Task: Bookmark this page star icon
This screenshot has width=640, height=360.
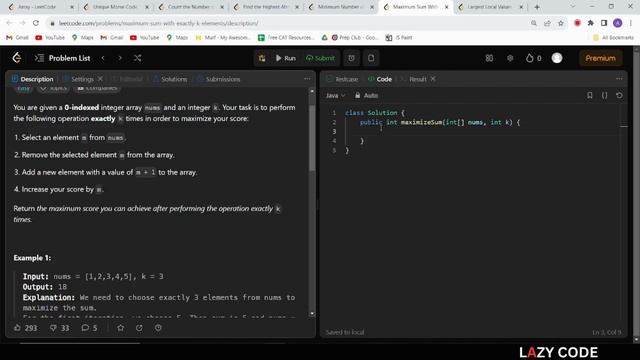Action: [x=560, y=23]
